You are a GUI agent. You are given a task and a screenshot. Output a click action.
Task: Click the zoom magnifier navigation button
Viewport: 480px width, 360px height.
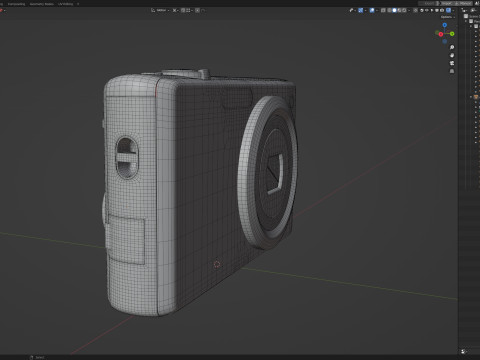(452, 47)
